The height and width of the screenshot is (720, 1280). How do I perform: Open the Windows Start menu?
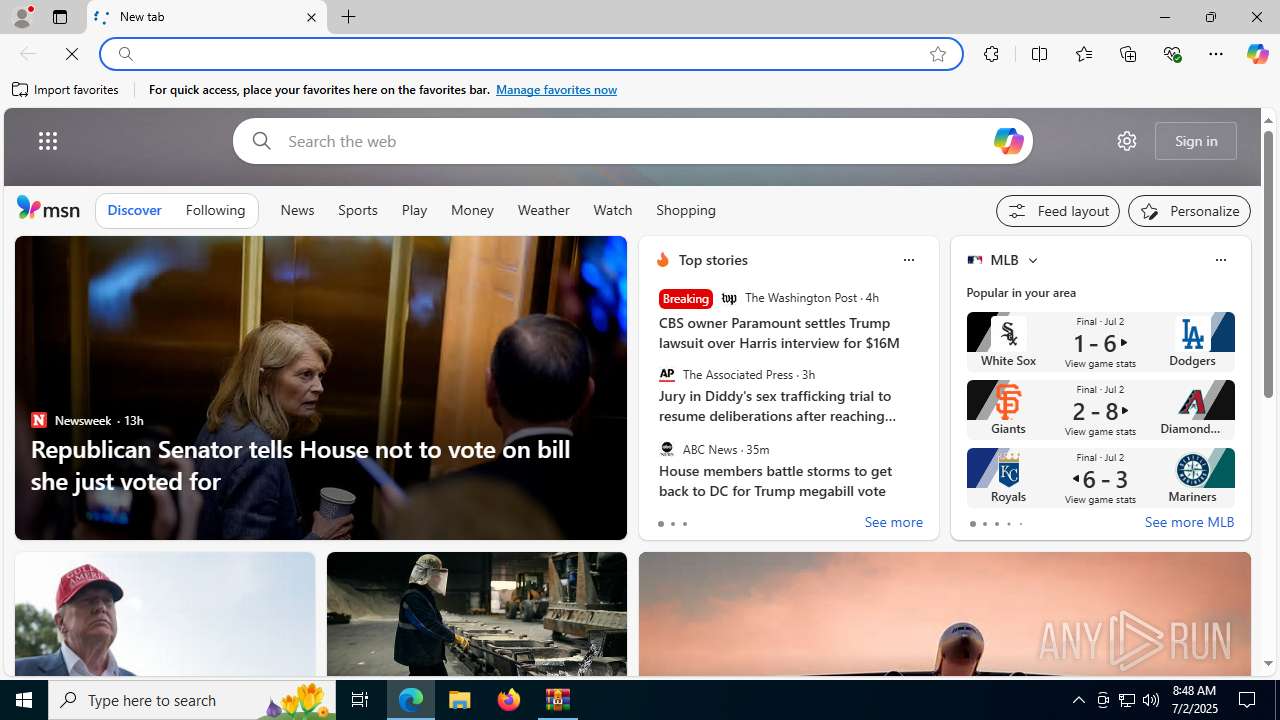(24, 700)
